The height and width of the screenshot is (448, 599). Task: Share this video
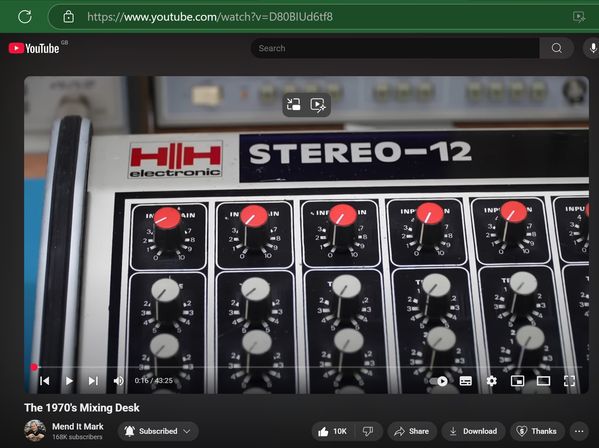412,432
